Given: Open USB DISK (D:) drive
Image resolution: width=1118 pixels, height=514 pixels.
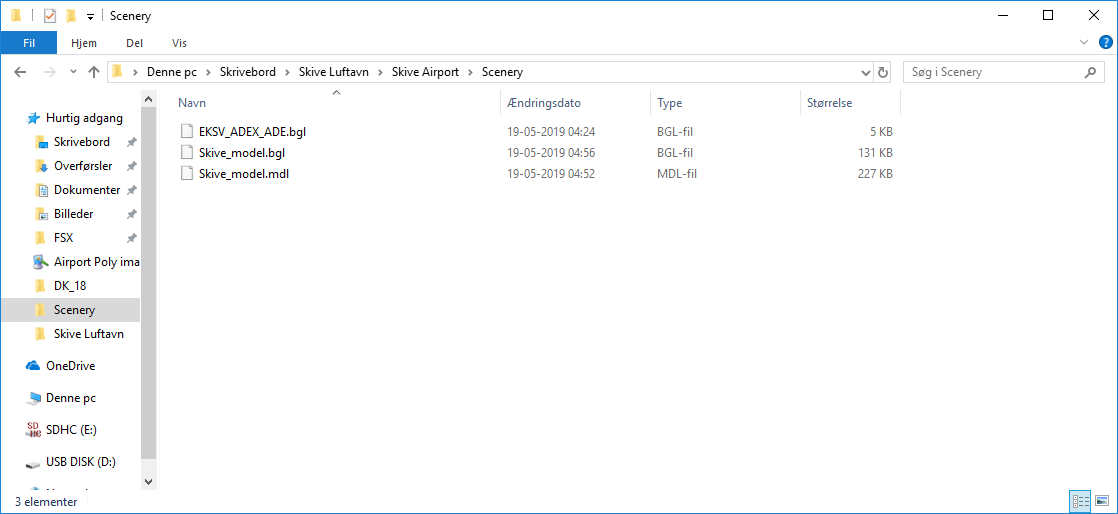Looking at the screenshot, I should point(81,461).
